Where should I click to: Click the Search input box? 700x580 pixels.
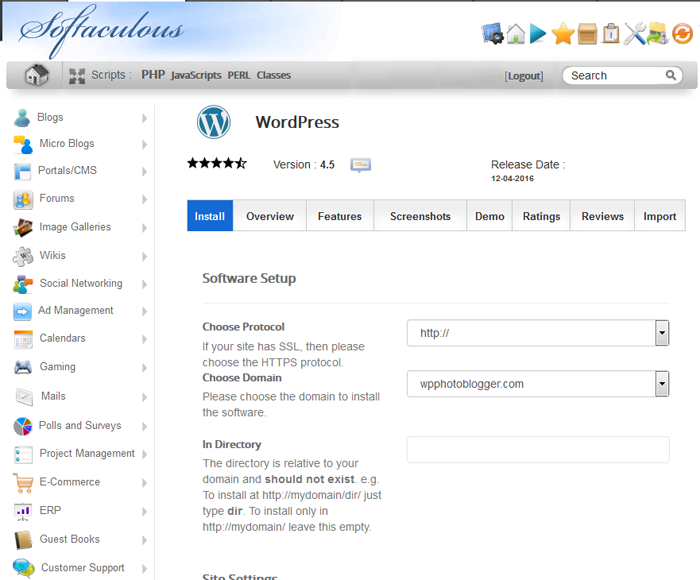[622, 75]
